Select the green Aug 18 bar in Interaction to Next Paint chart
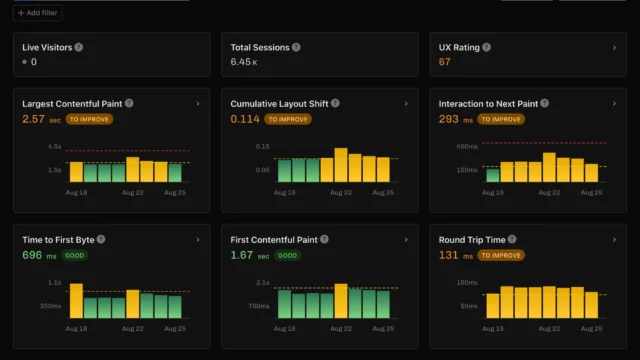 coord(493,175)
